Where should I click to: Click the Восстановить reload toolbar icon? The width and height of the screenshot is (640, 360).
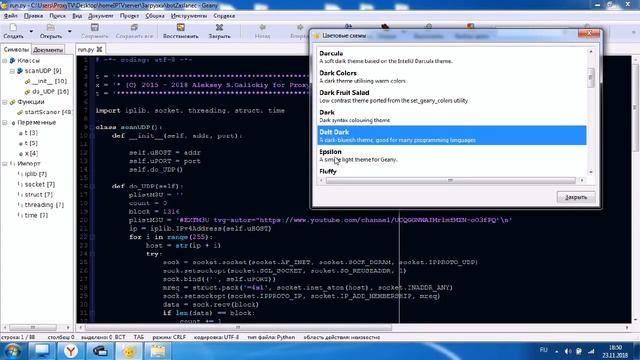(180, 31)
